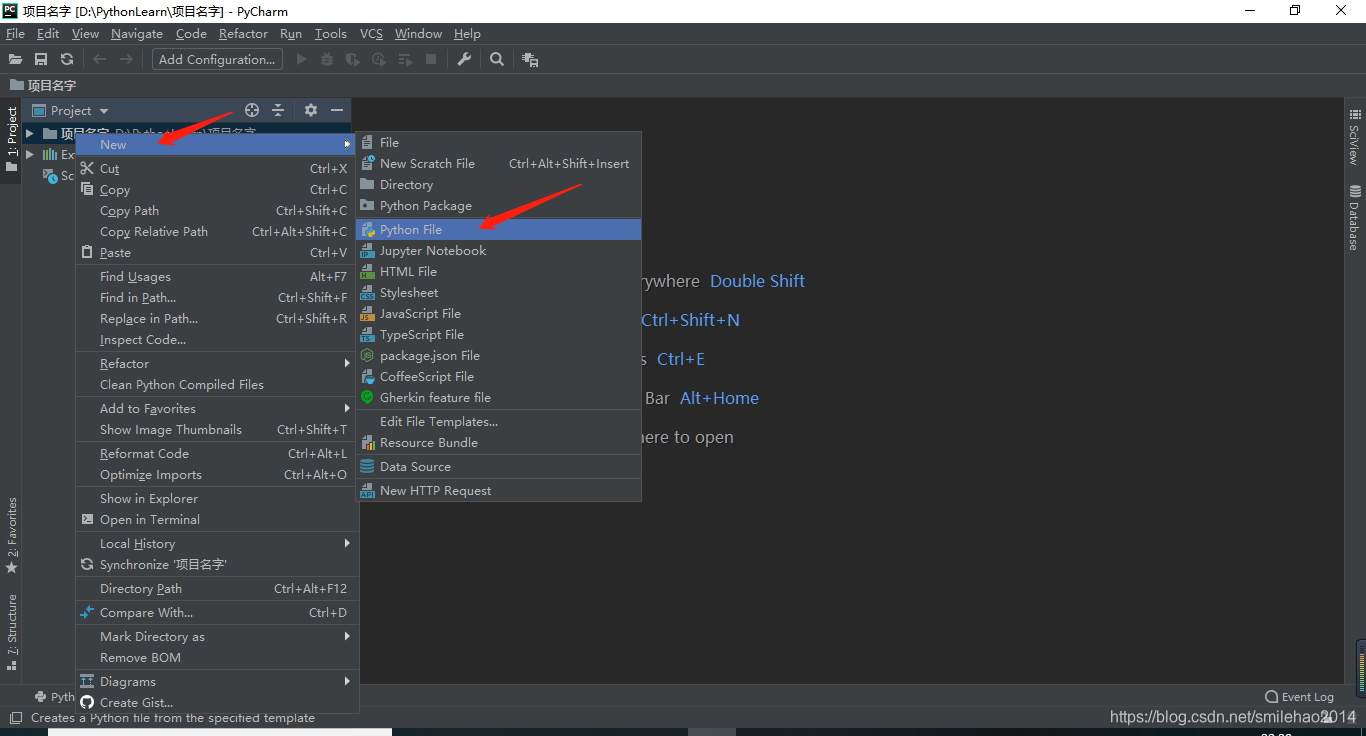Select New Scratch File entry
This screenshot has width=1366, height=736.
tap(498, 163)
